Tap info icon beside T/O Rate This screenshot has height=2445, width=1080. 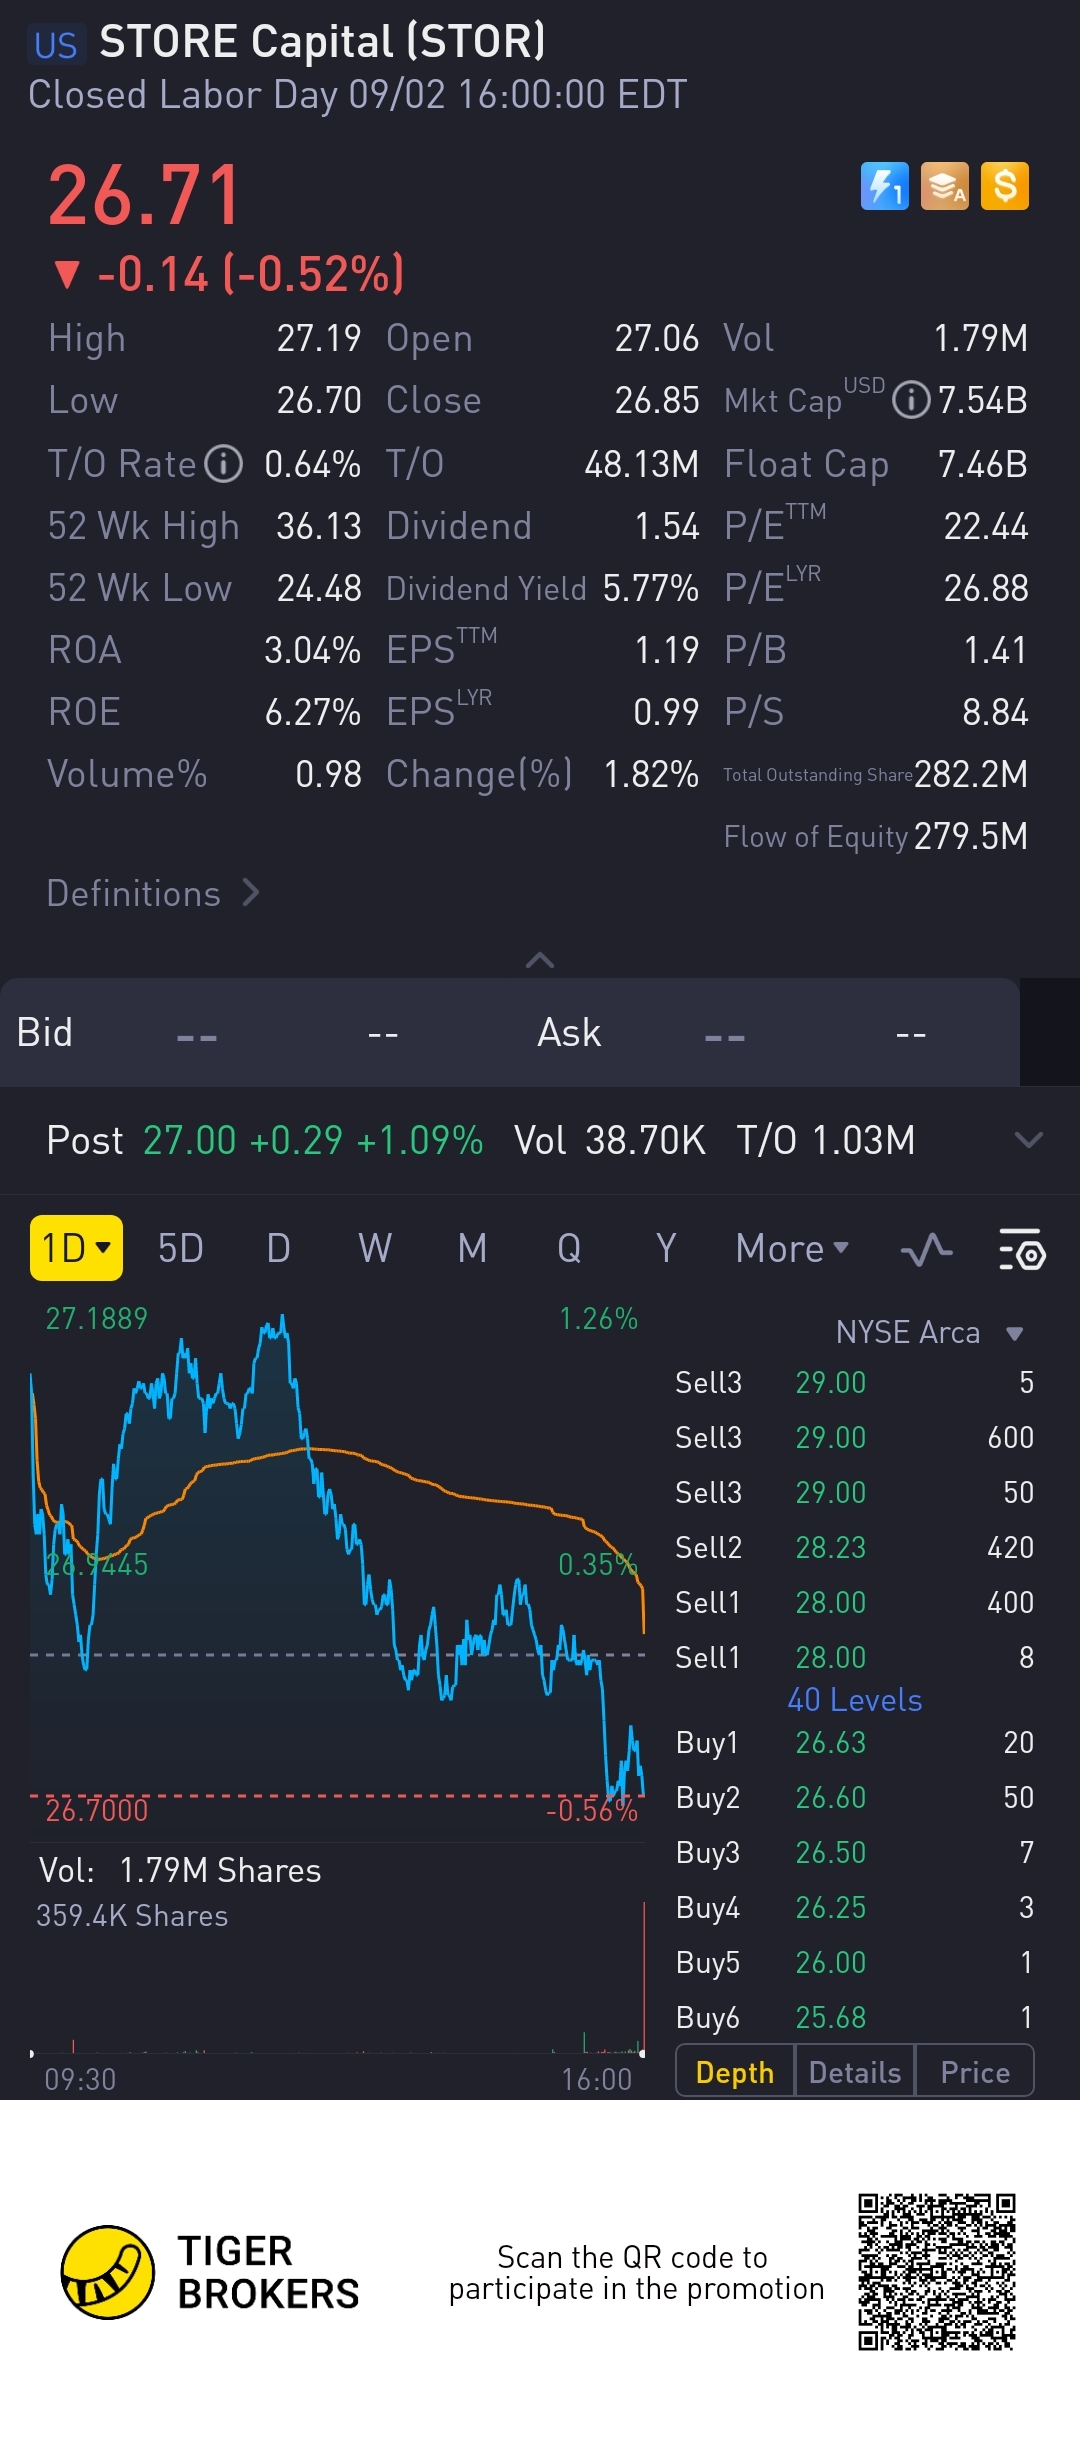tap(224, 464)
